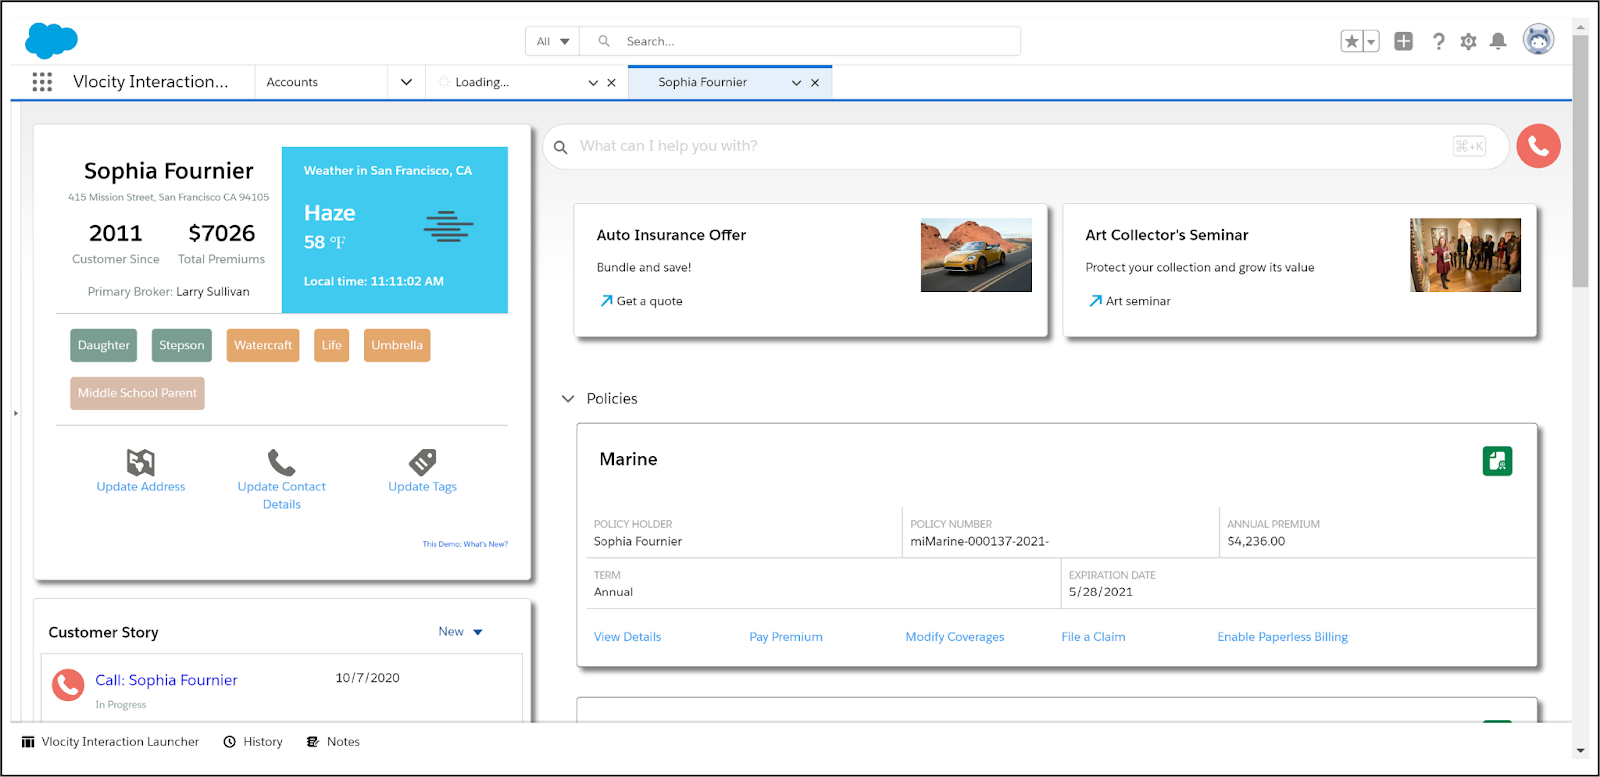Click the green Marine policy icon

click(x=1497, y=461)
